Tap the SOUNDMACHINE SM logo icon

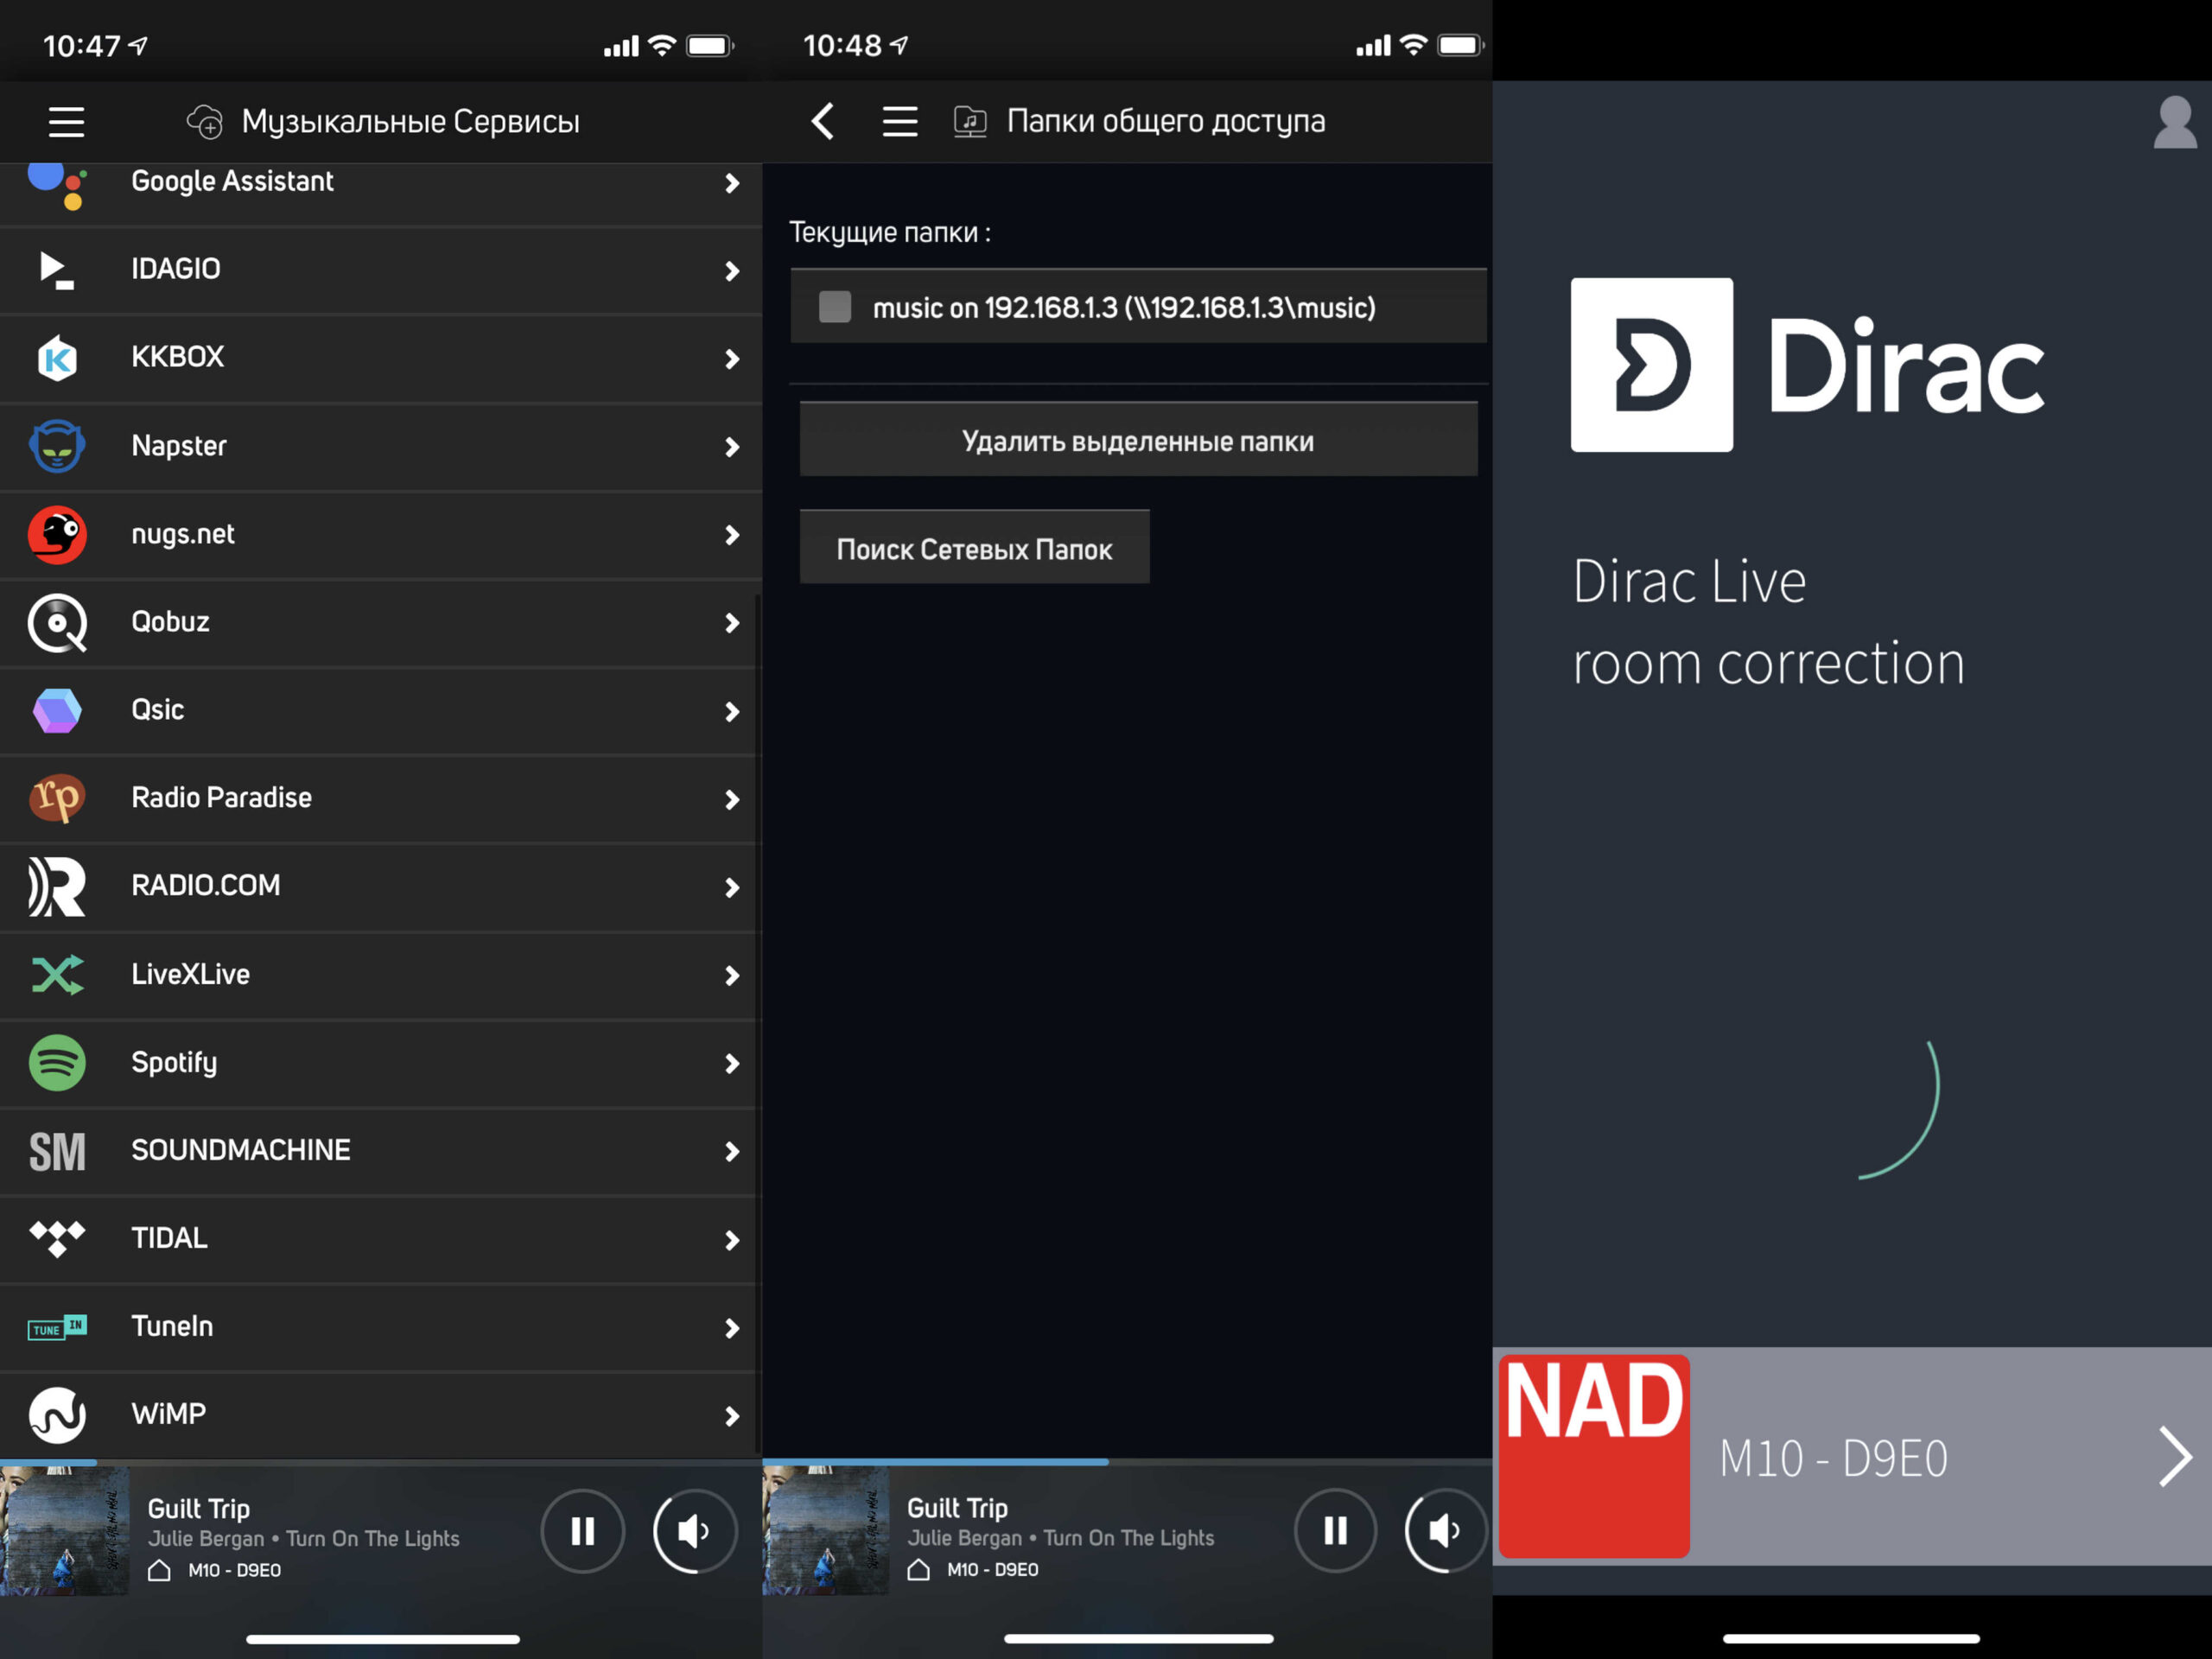57,1151
